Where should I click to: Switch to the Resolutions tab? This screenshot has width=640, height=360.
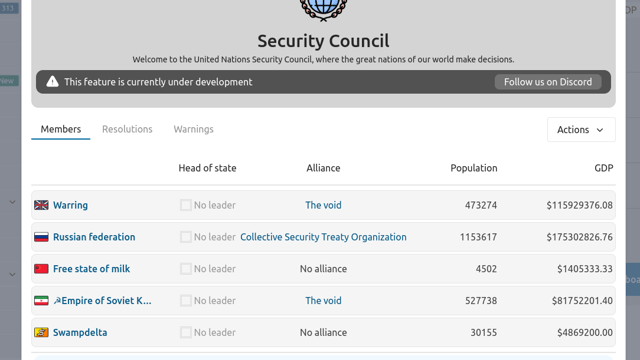(x=127, y=129)
